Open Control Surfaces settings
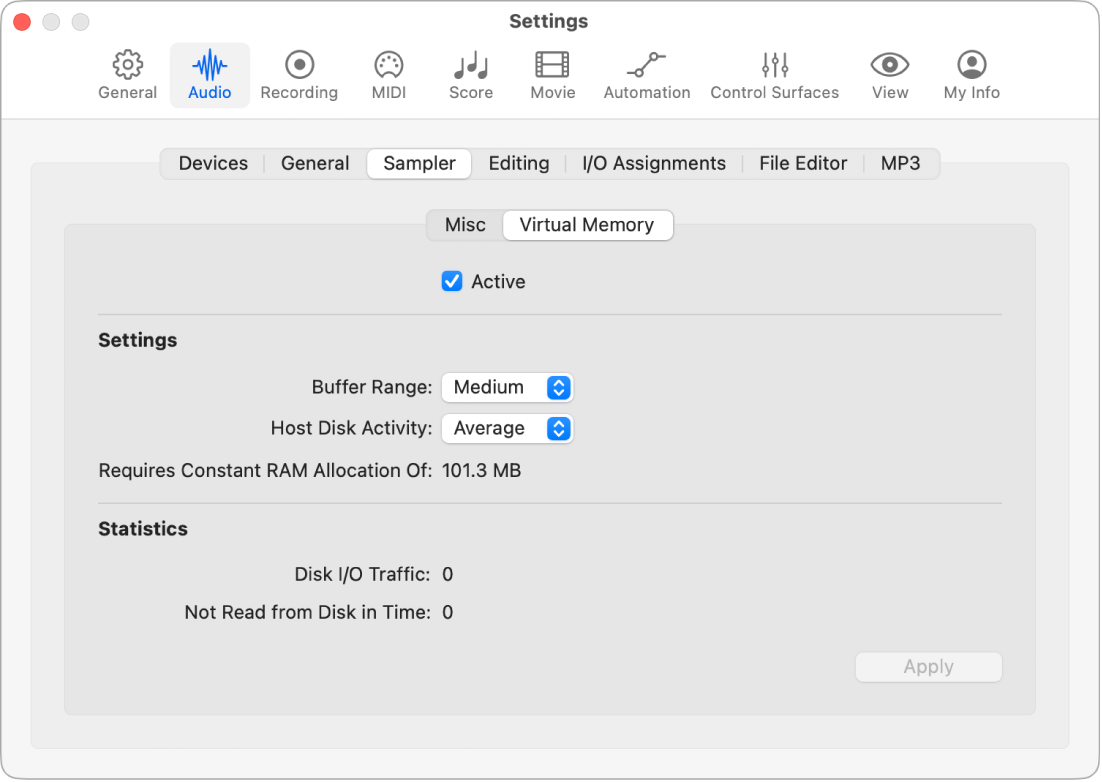The width and height of the screenshot is (1102, 782). (775, 74)
